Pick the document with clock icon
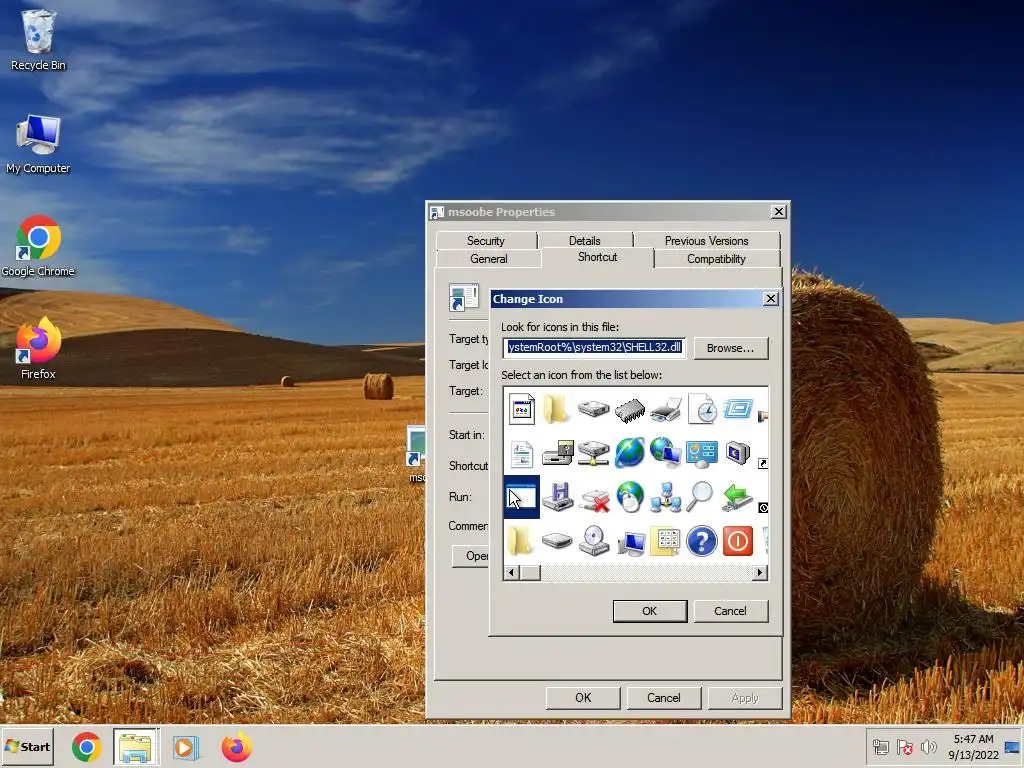The image size is (1024, 768). 702,409
